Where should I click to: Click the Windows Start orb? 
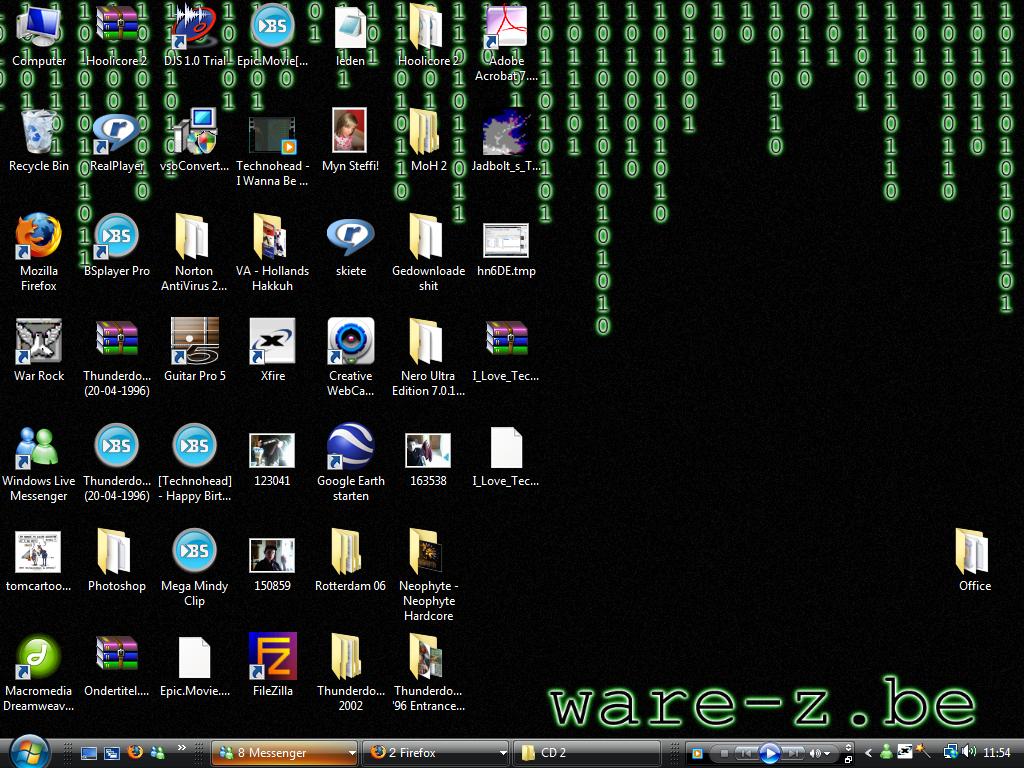coord(29,752)
